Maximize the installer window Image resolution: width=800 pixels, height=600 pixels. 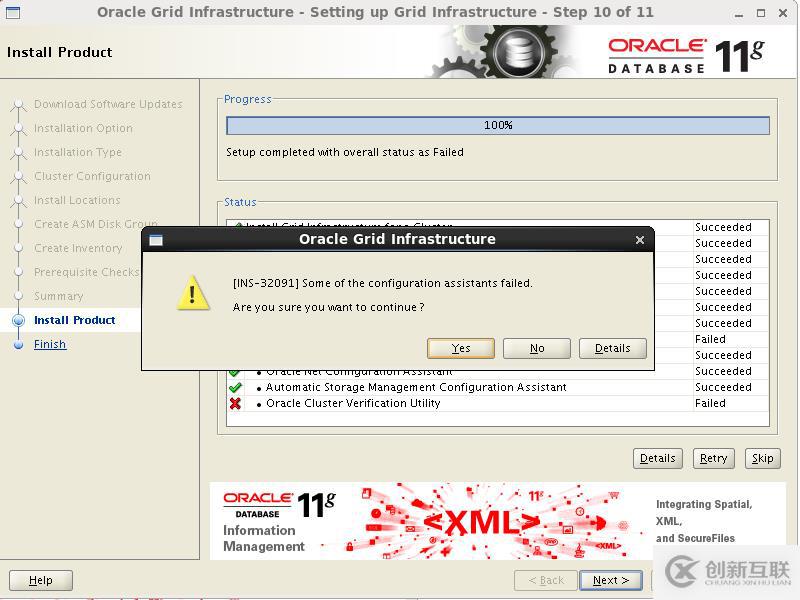761,13
